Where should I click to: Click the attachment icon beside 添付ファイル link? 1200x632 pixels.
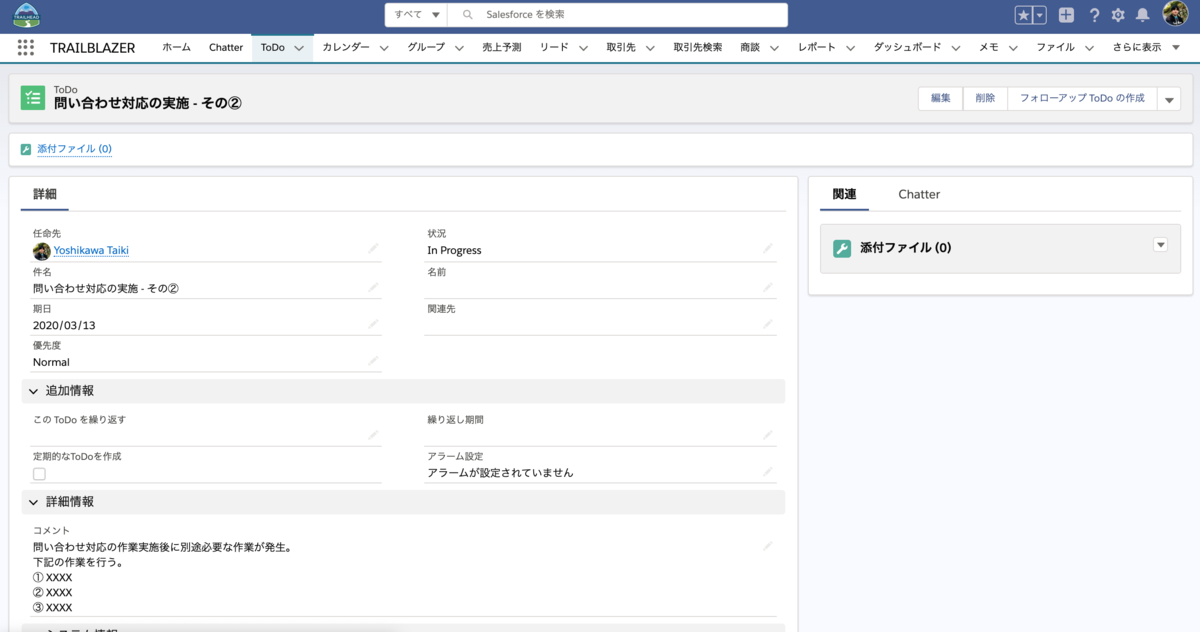pyautogui.click(x=25, y=148)
